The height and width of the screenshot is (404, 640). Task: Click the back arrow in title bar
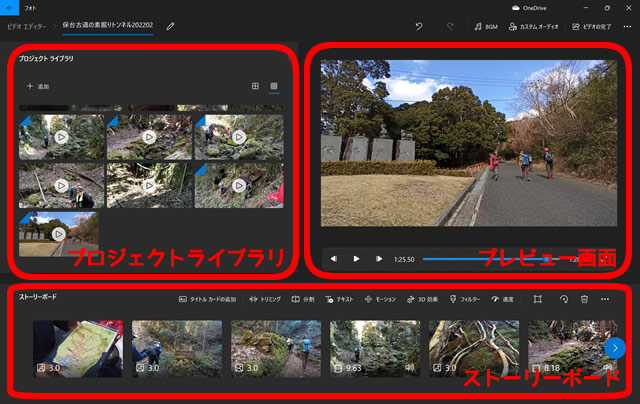(9, 7)
